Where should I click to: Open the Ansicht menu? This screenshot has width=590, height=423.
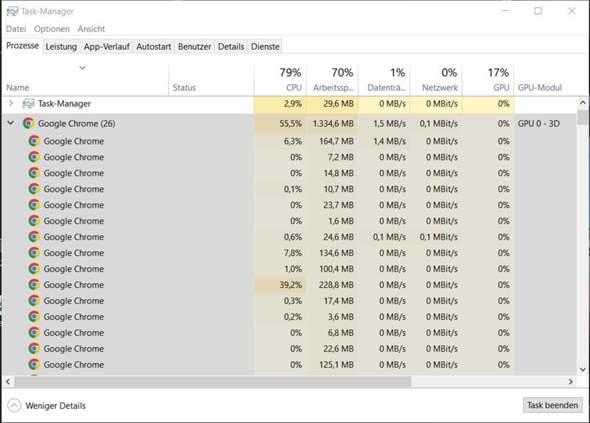91,29
